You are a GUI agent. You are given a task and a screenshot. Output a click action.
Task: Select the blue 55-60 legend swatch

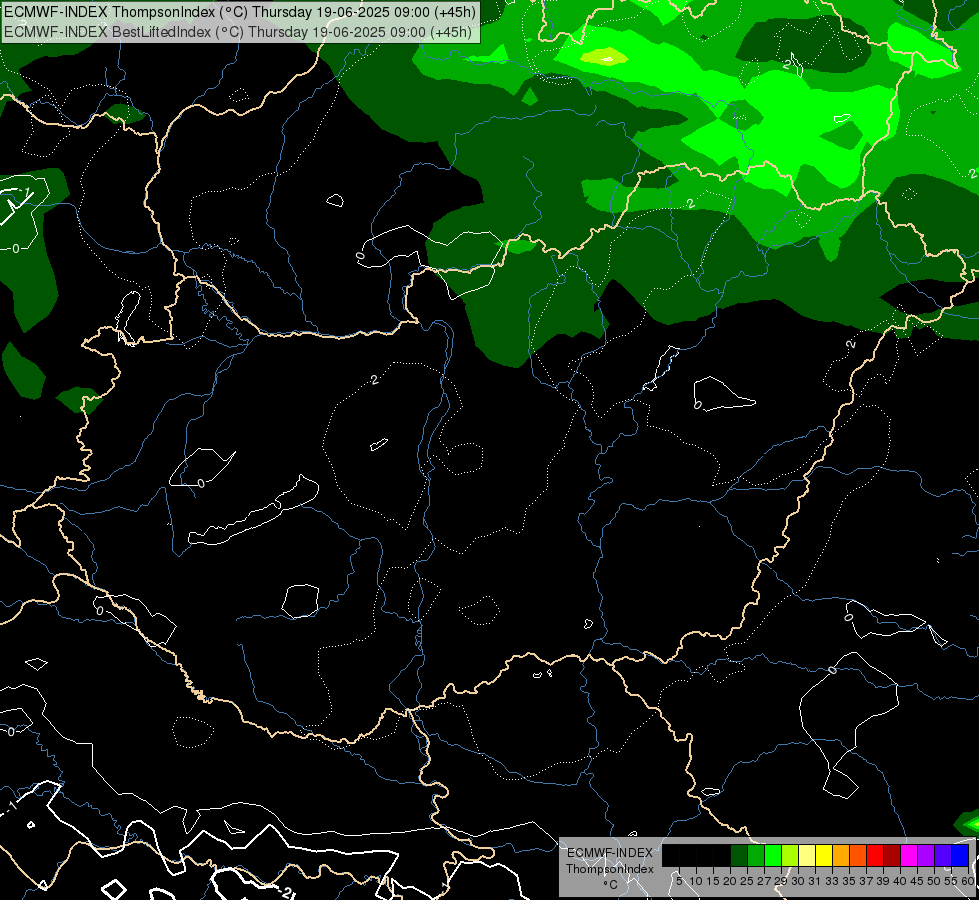click(x=960, y=855)
